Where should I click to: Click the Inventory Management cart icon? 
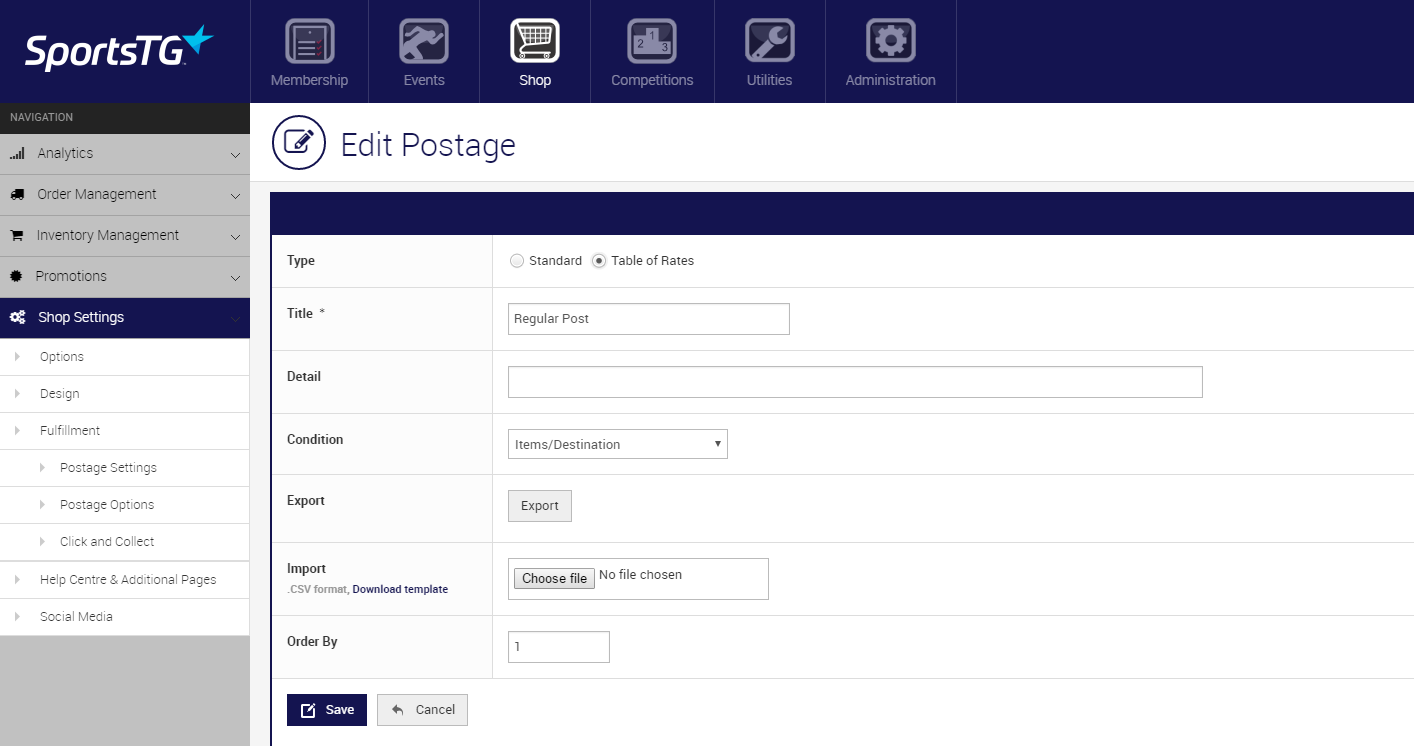[x=17, y=236]
